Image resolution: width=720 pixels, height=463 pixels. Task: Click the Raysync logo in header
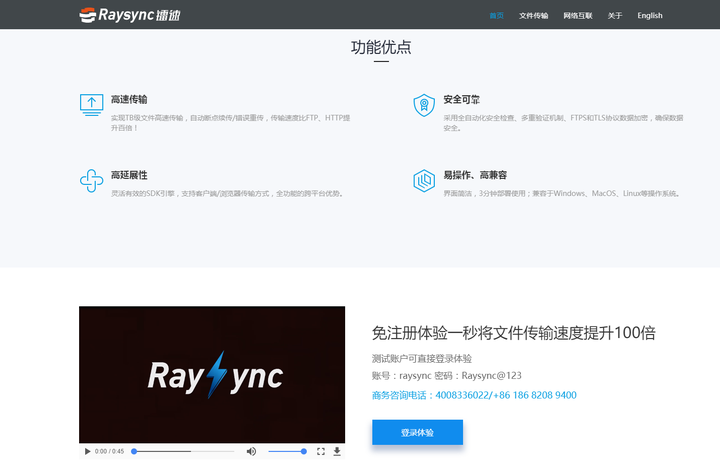[129, 15]
